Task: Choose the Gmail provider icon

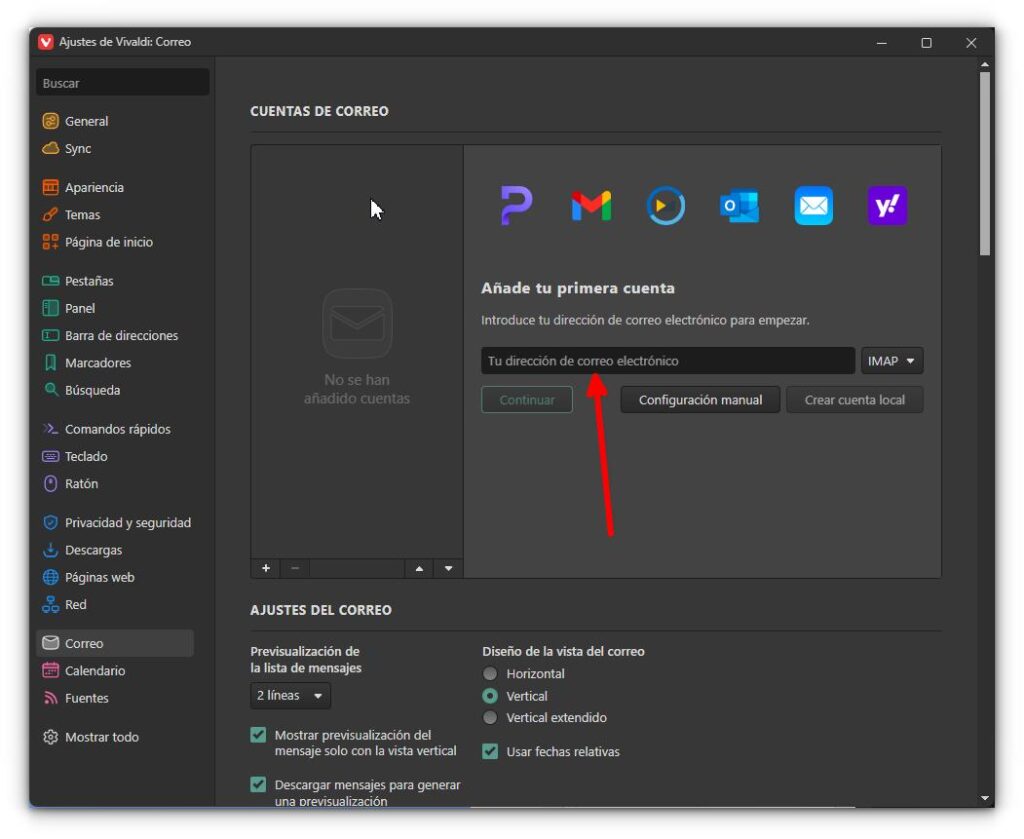Action: (x=591, y=206)
